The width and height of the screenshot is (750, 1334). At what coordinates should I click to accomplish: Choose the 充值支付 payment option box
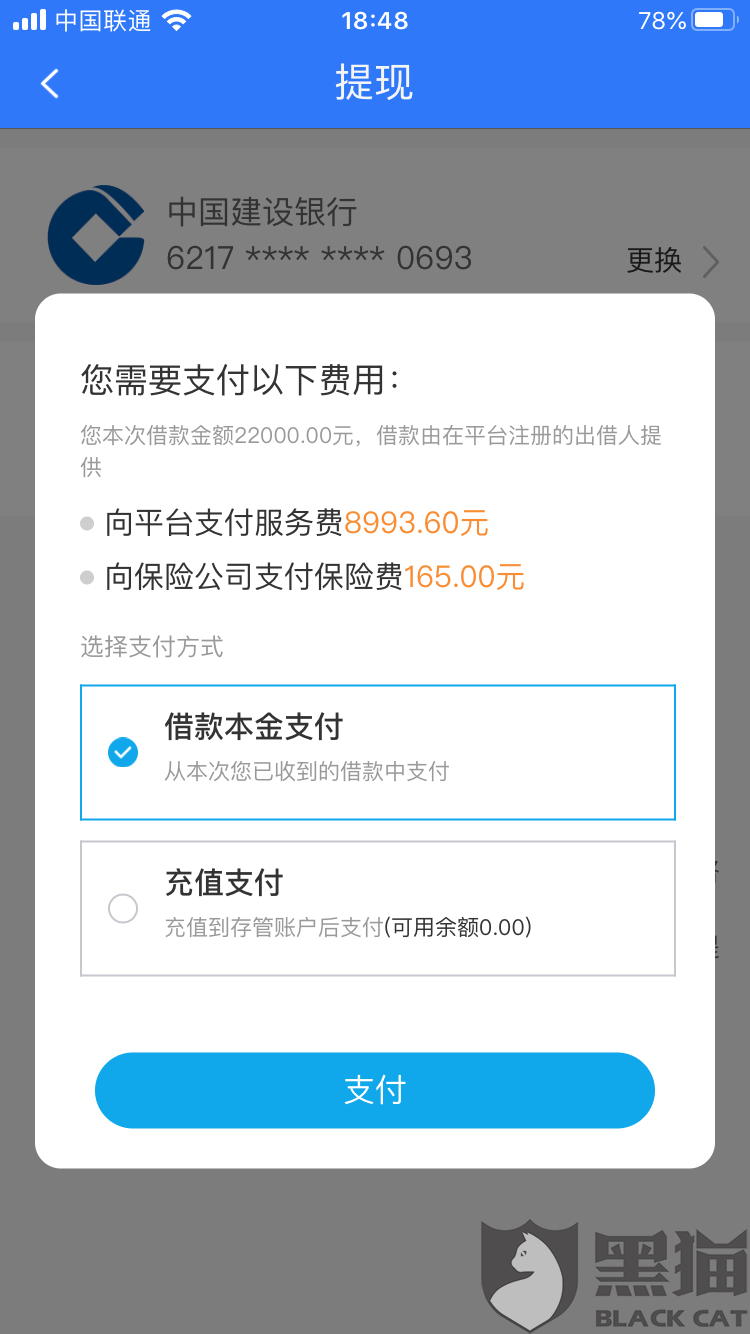(x=378, y=908)
